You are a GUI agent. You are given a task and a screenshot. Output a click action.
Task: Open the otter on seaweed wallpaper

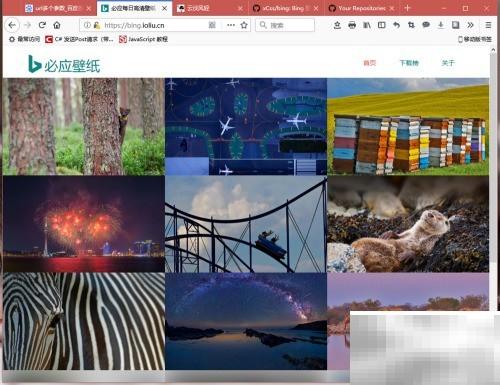pyautogui.click(x=408, y=224)
